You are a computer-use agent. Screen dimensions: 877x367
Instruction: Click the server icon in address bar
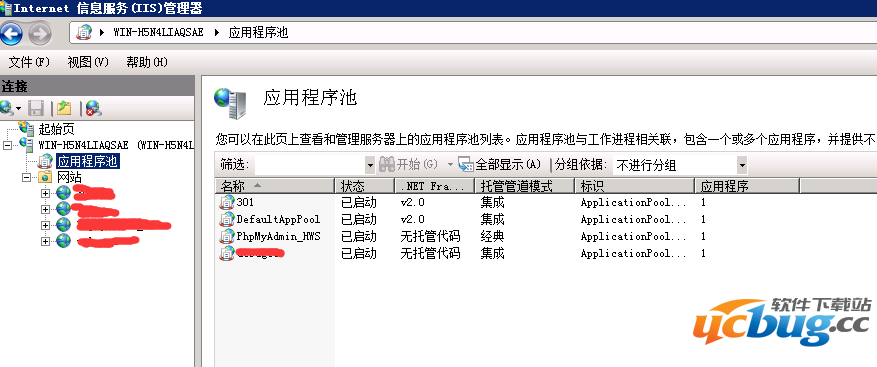84,32
